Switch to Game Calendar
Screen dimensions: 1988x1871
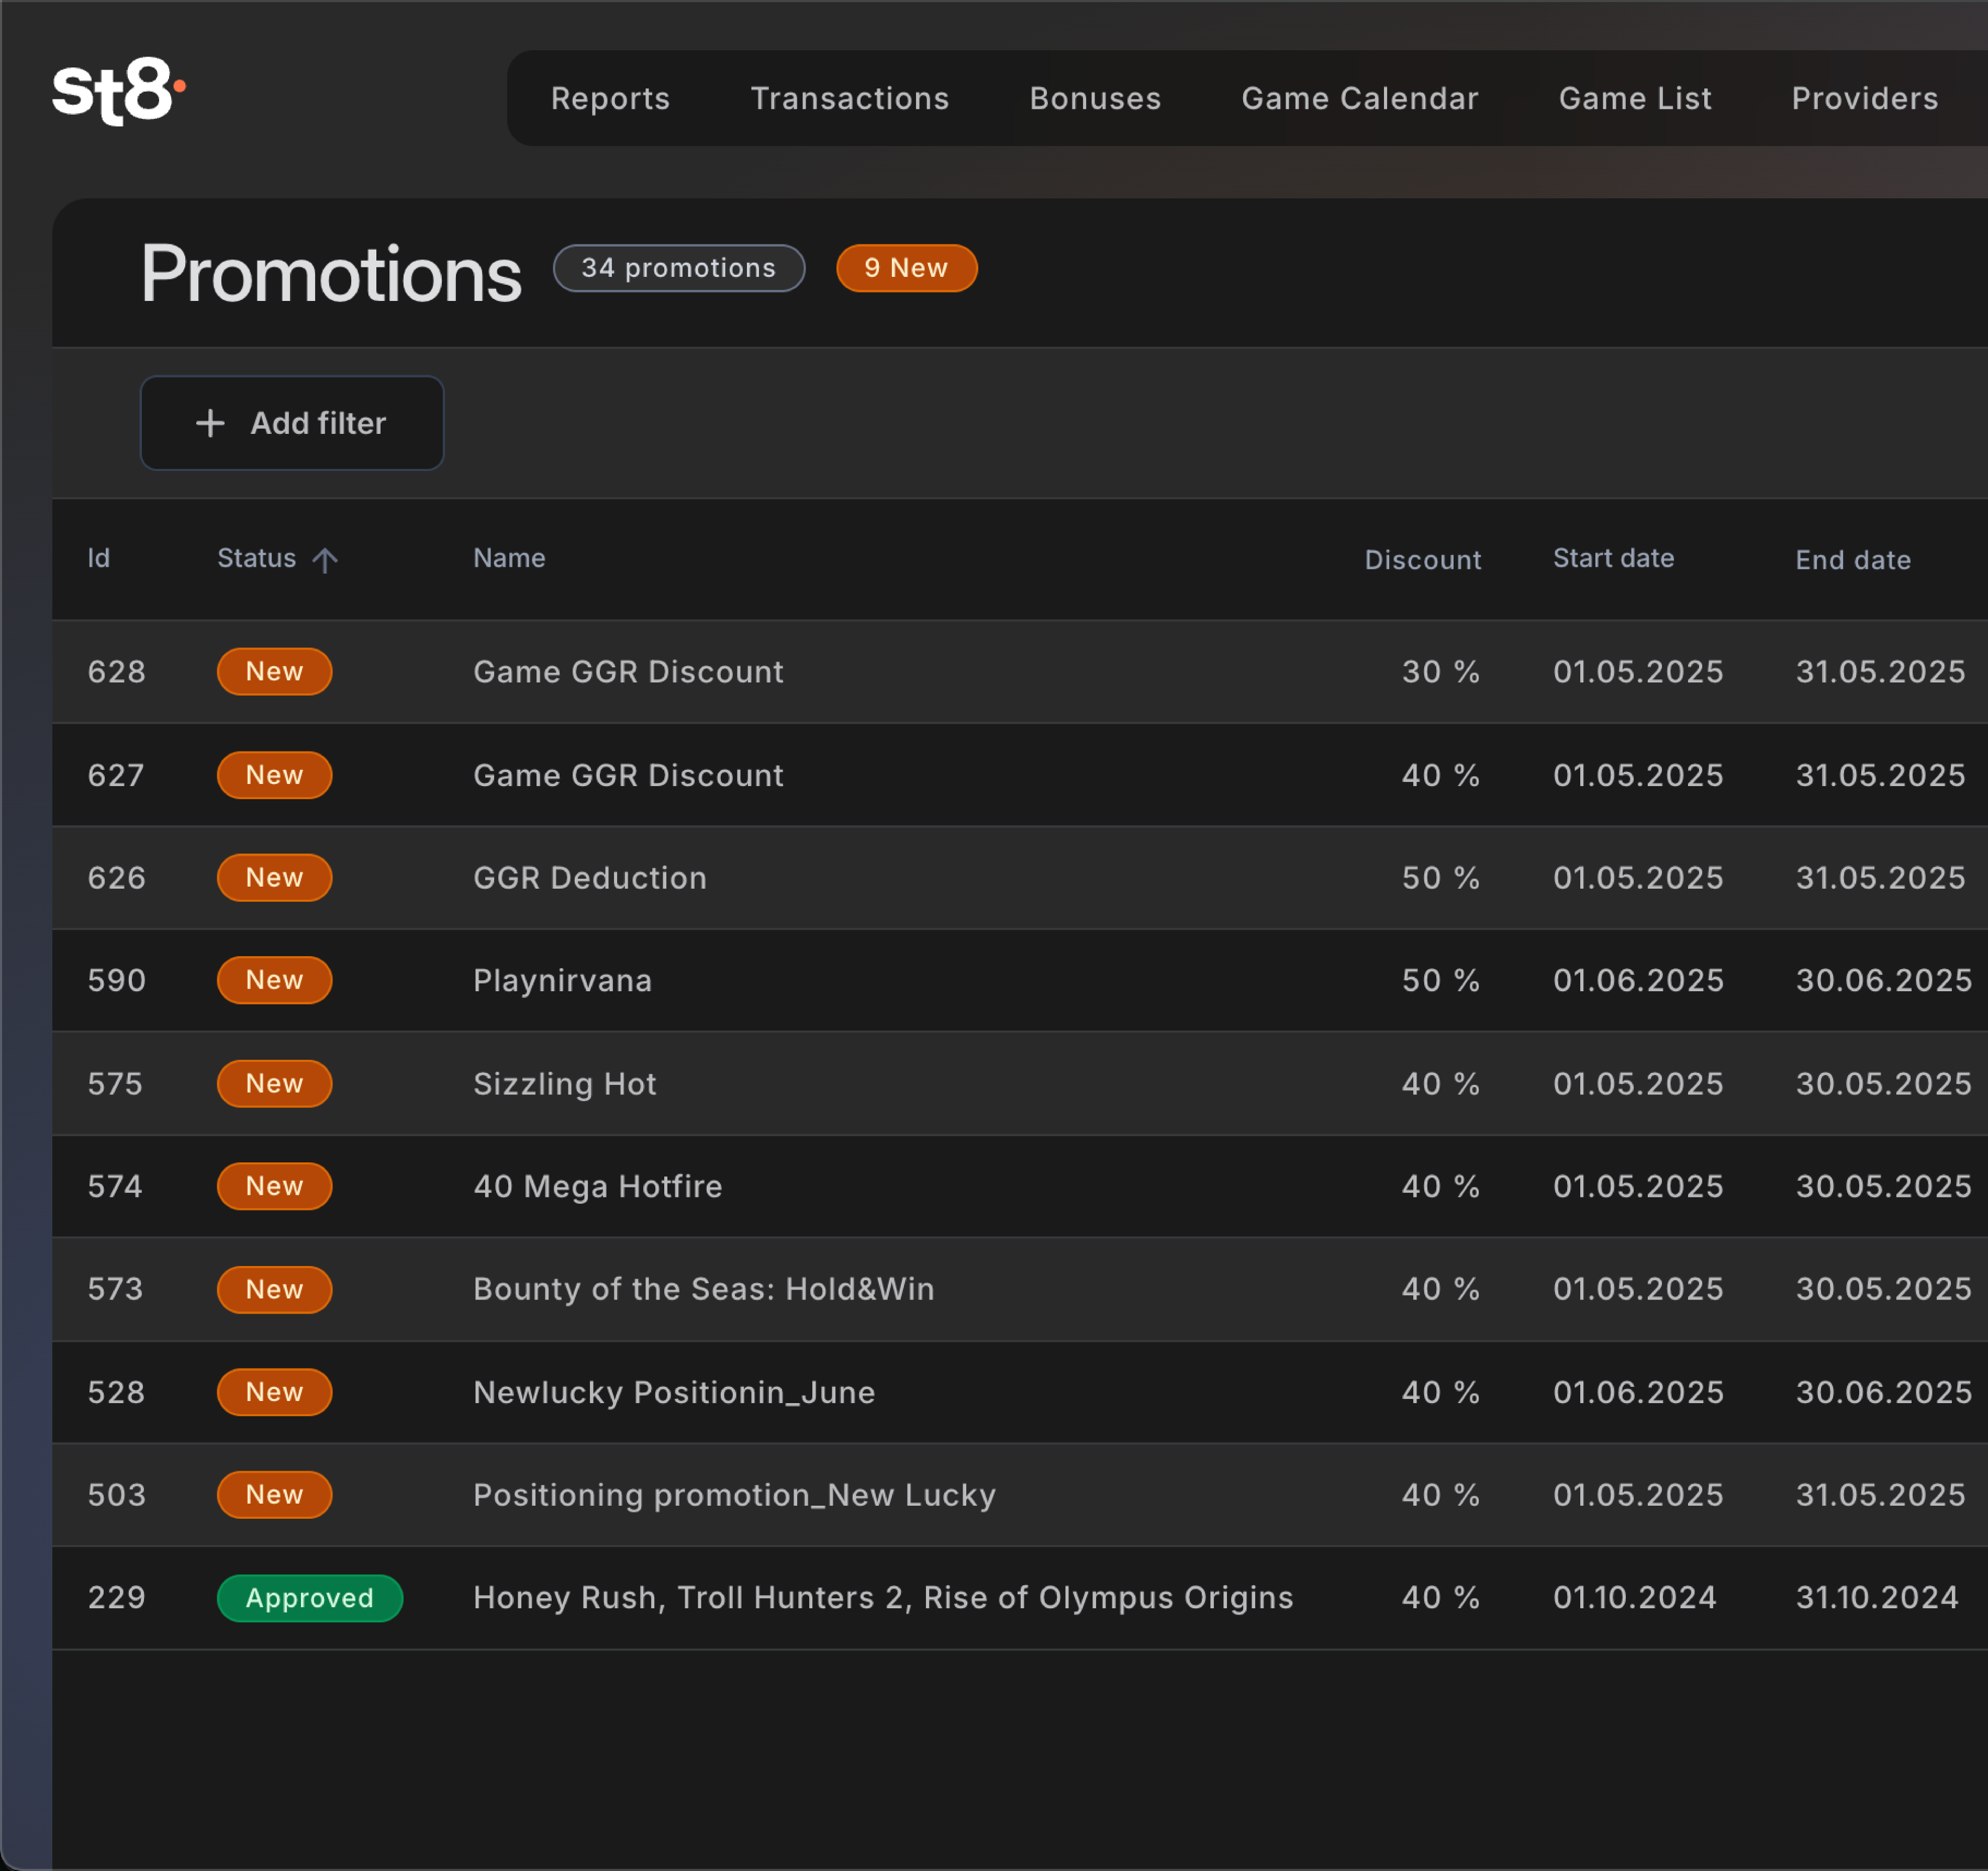pos(1359,98)
